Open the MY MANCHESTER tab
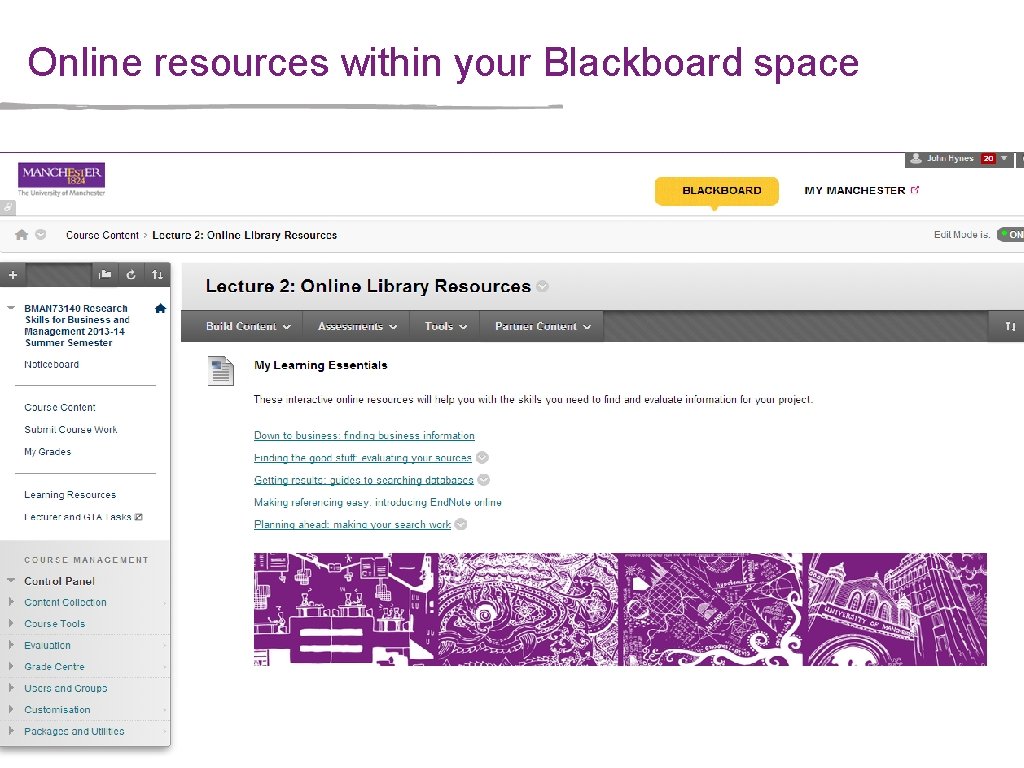 (x=854, y=190)
